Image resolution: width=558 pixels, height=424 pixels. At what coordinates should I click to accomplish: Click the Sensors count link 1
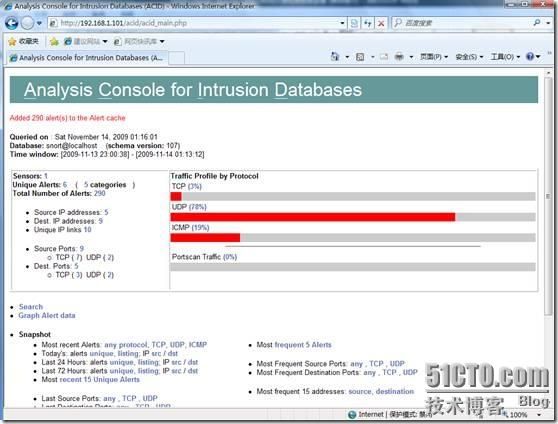click(46, 176)
